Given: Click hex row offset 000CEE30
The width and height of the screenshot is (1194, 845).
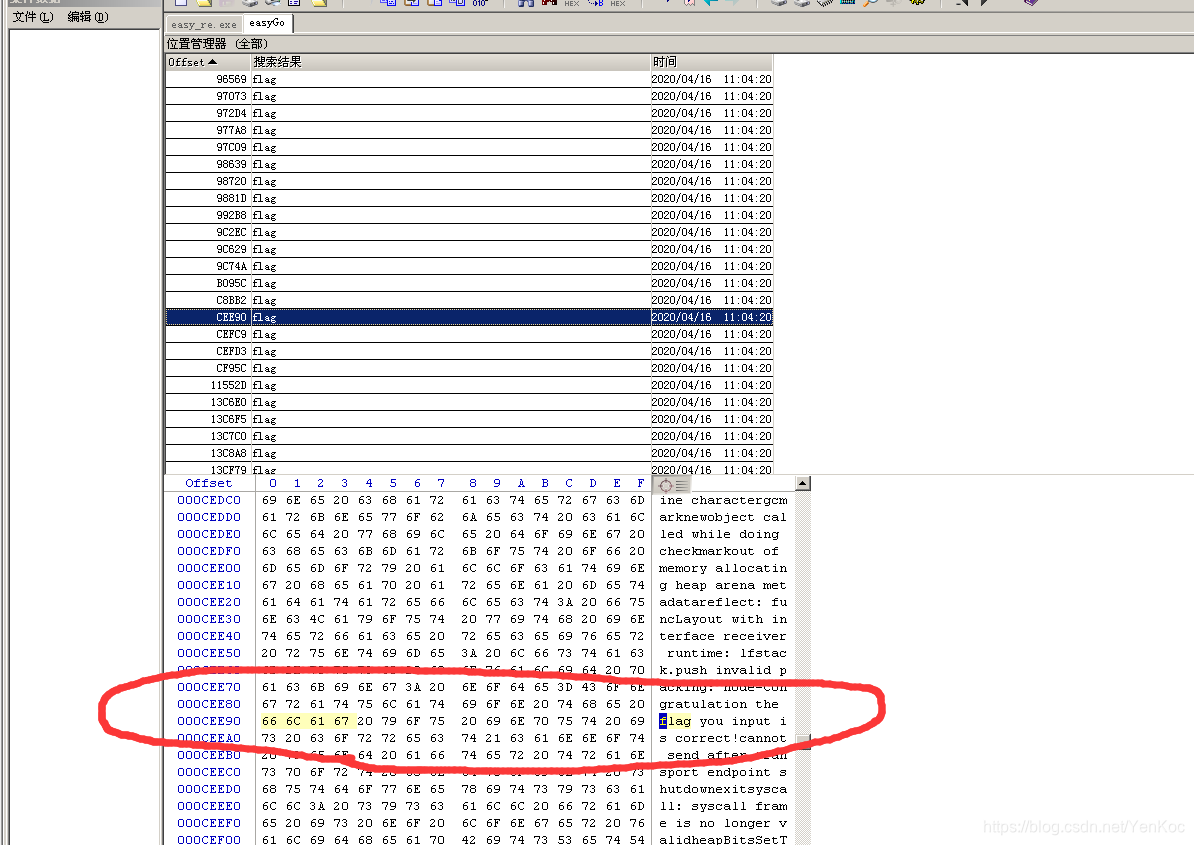Looking at the screenshot, I should [x=209, y=620].
